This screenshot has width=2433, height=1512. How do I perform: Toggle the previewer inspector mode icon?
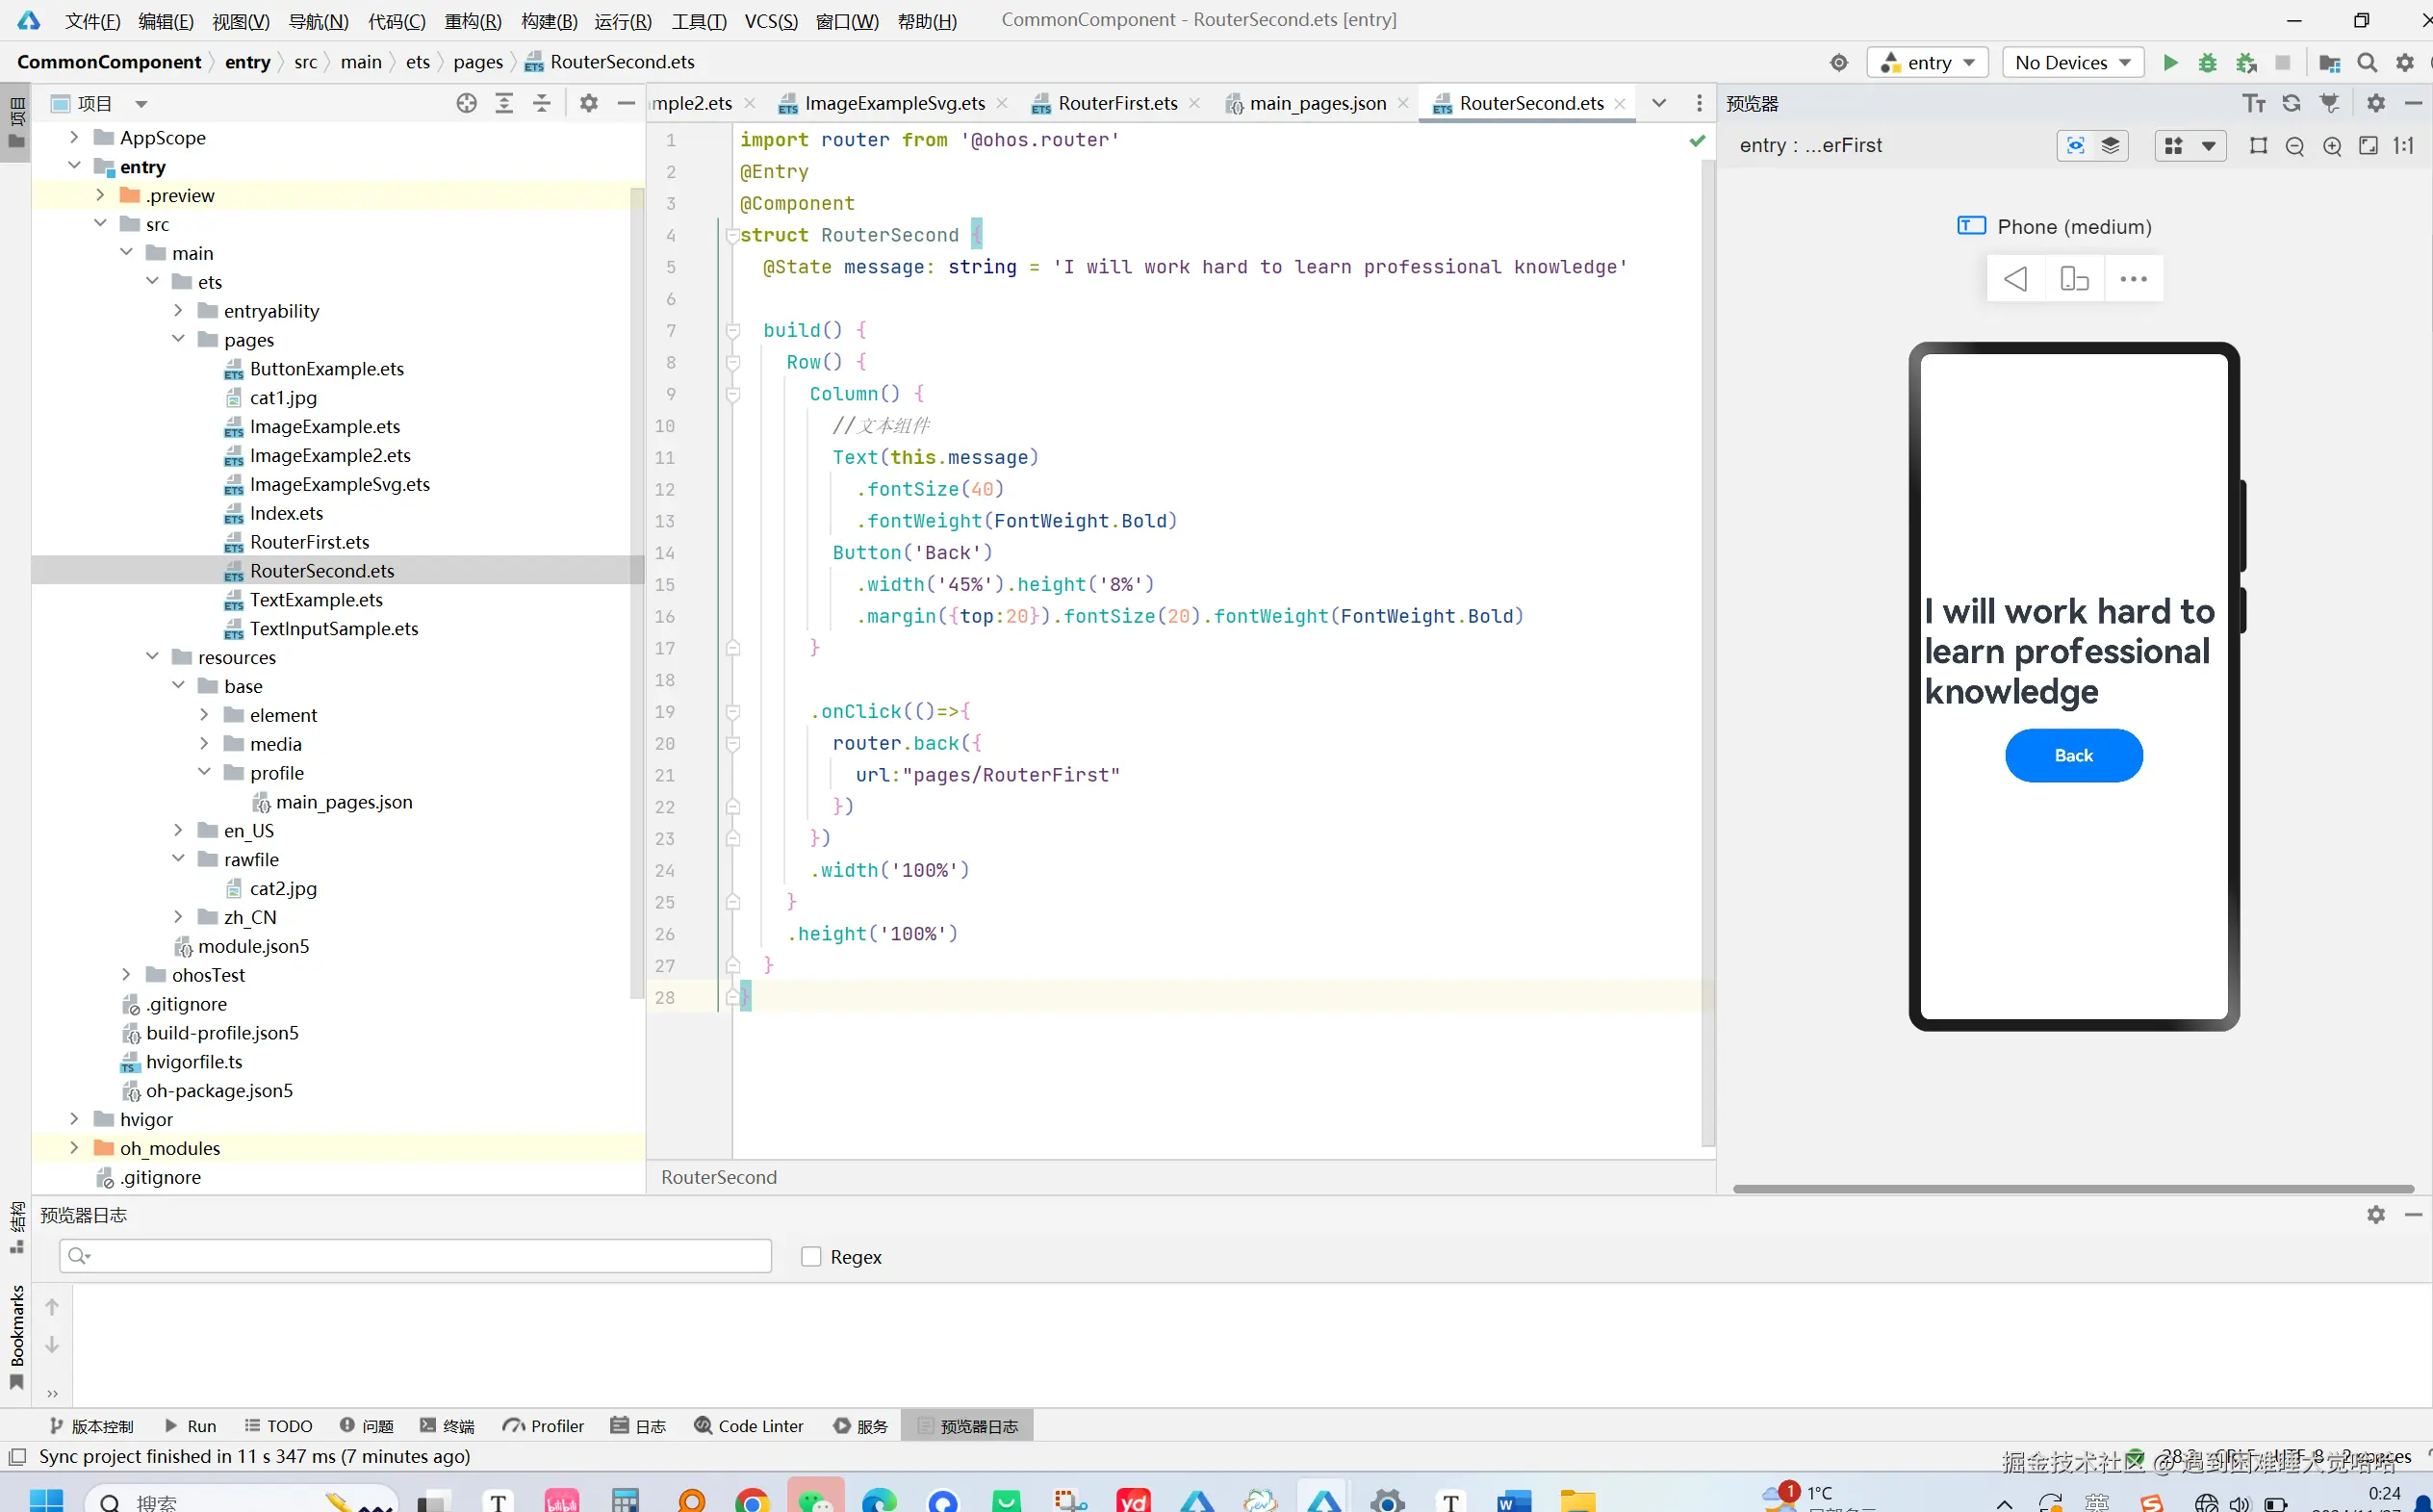coord(2075,146)
